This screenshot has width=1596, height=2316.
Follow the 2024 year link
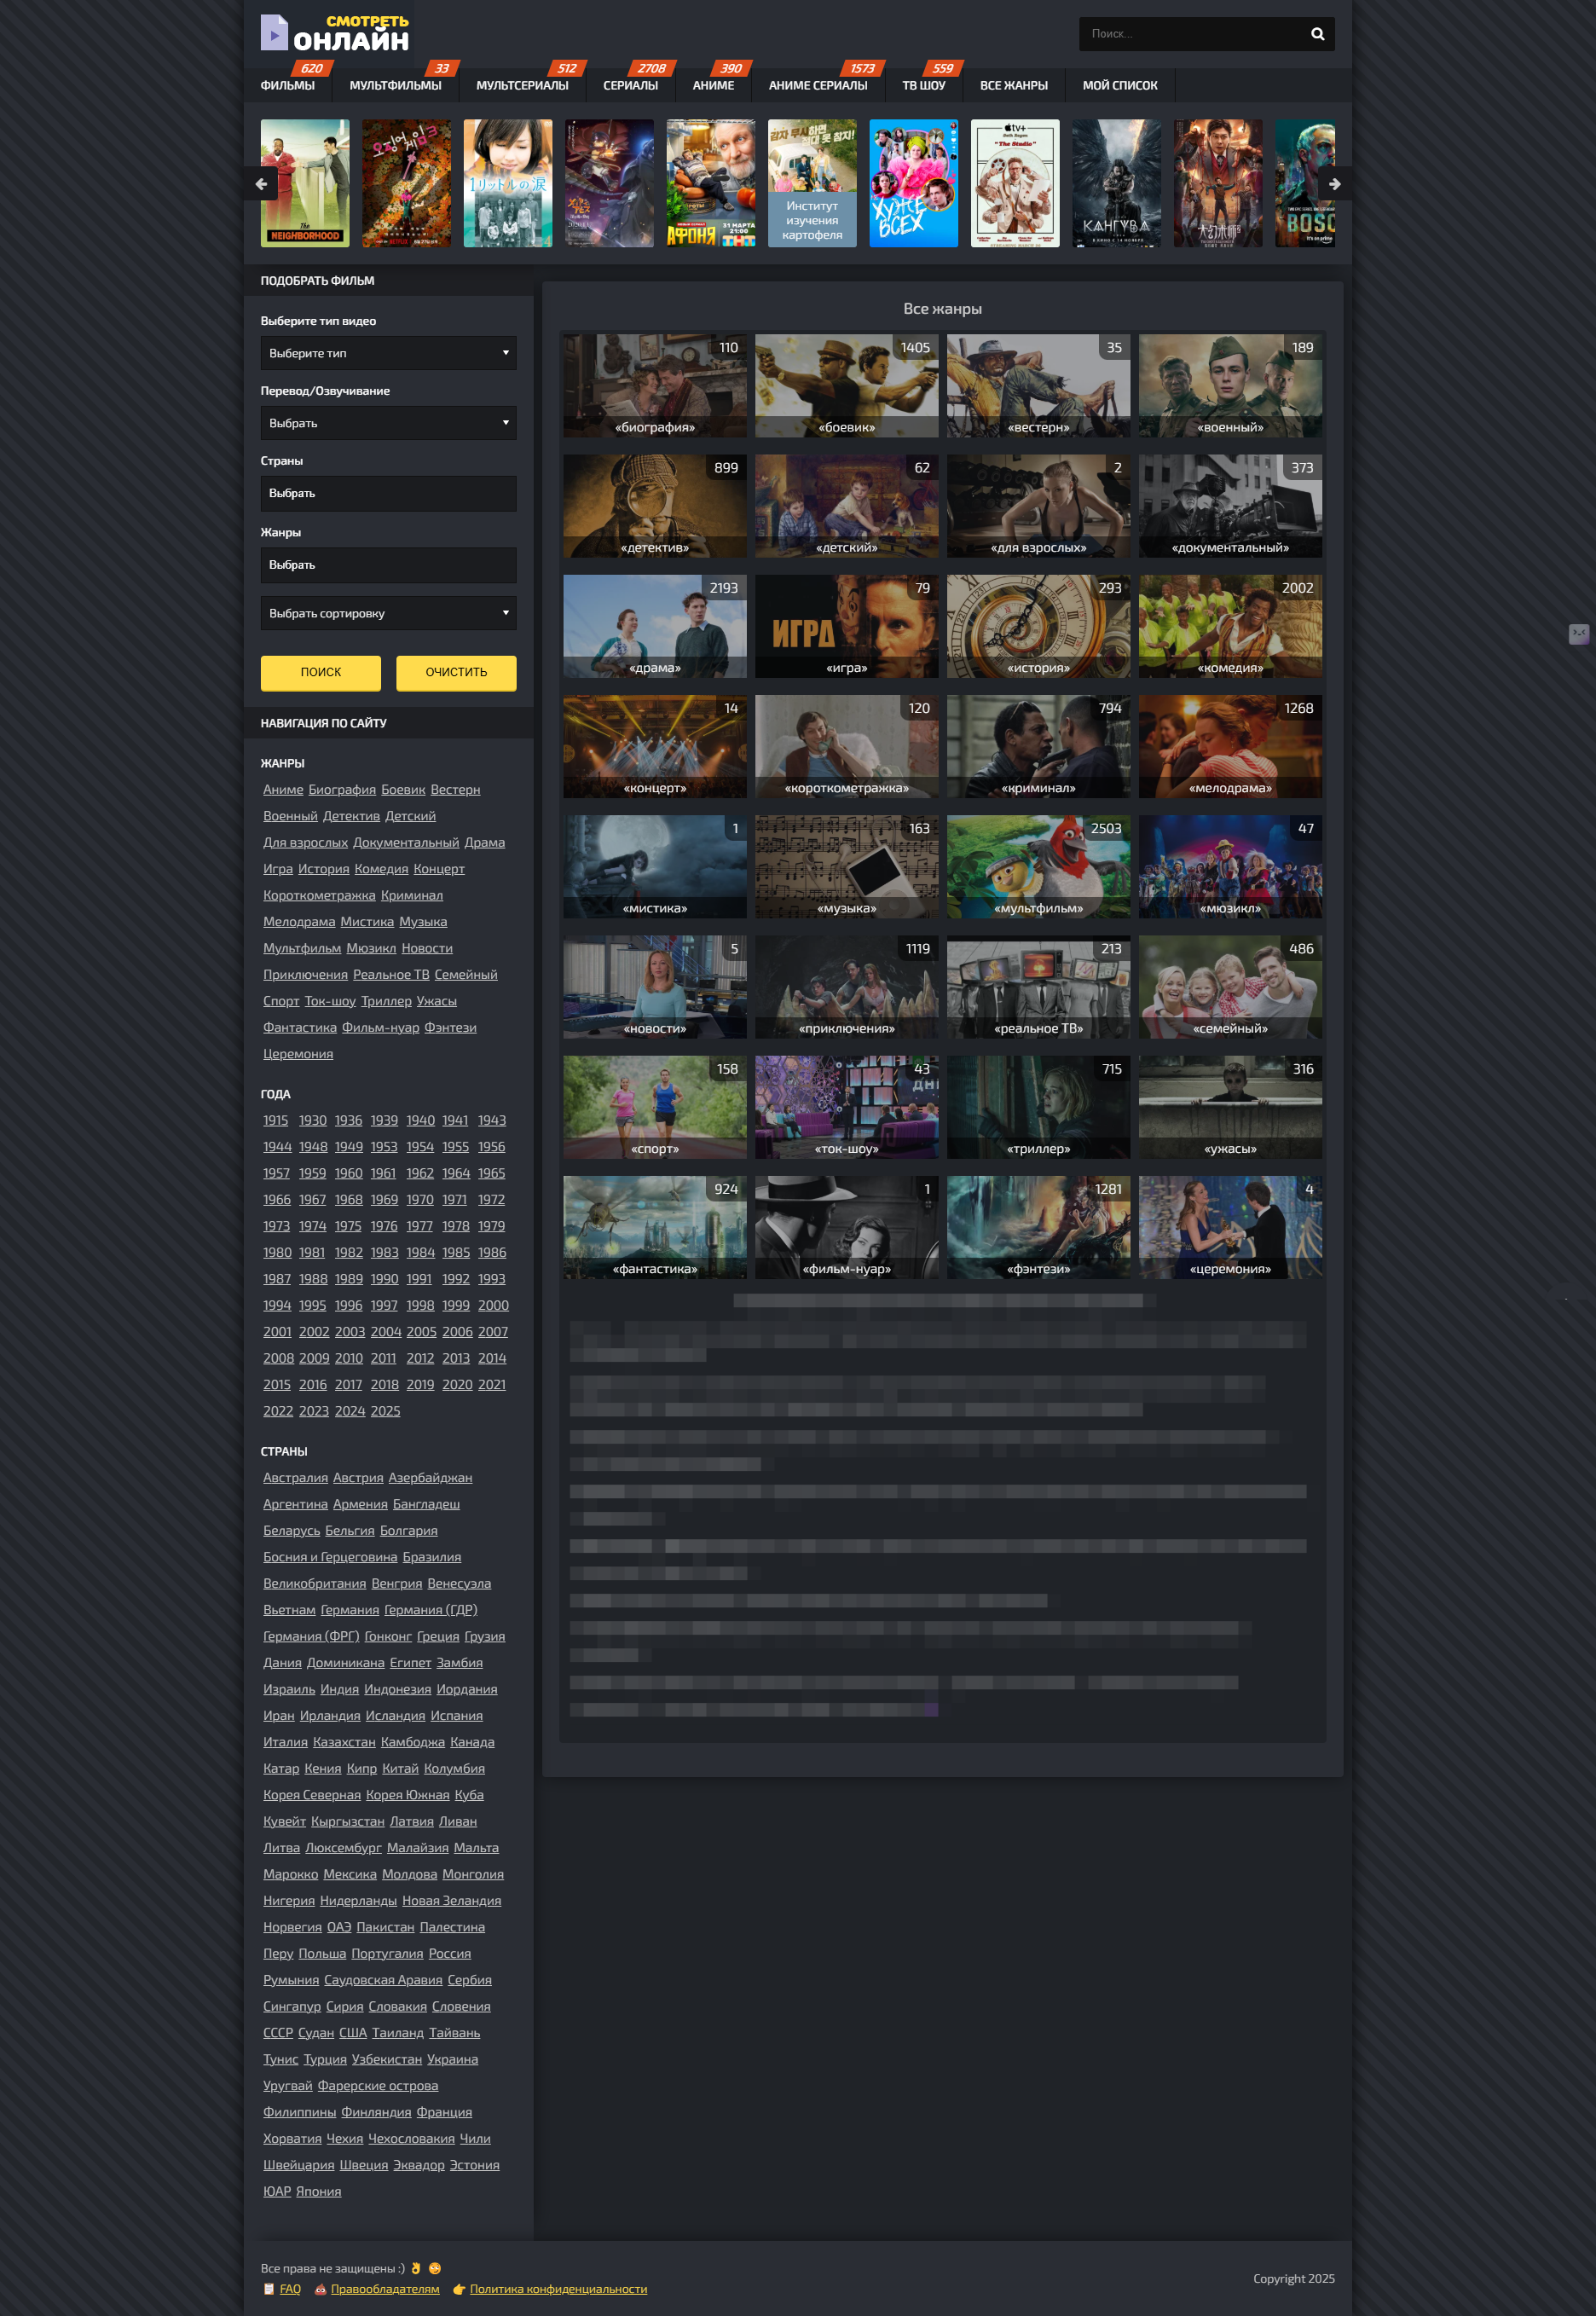tap(349, 1411)
